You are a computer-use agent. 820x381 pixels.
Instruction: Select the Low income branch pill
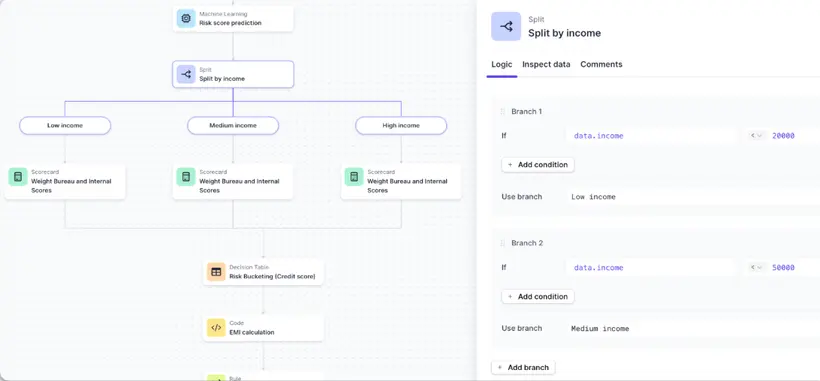[x=65, y=125]
